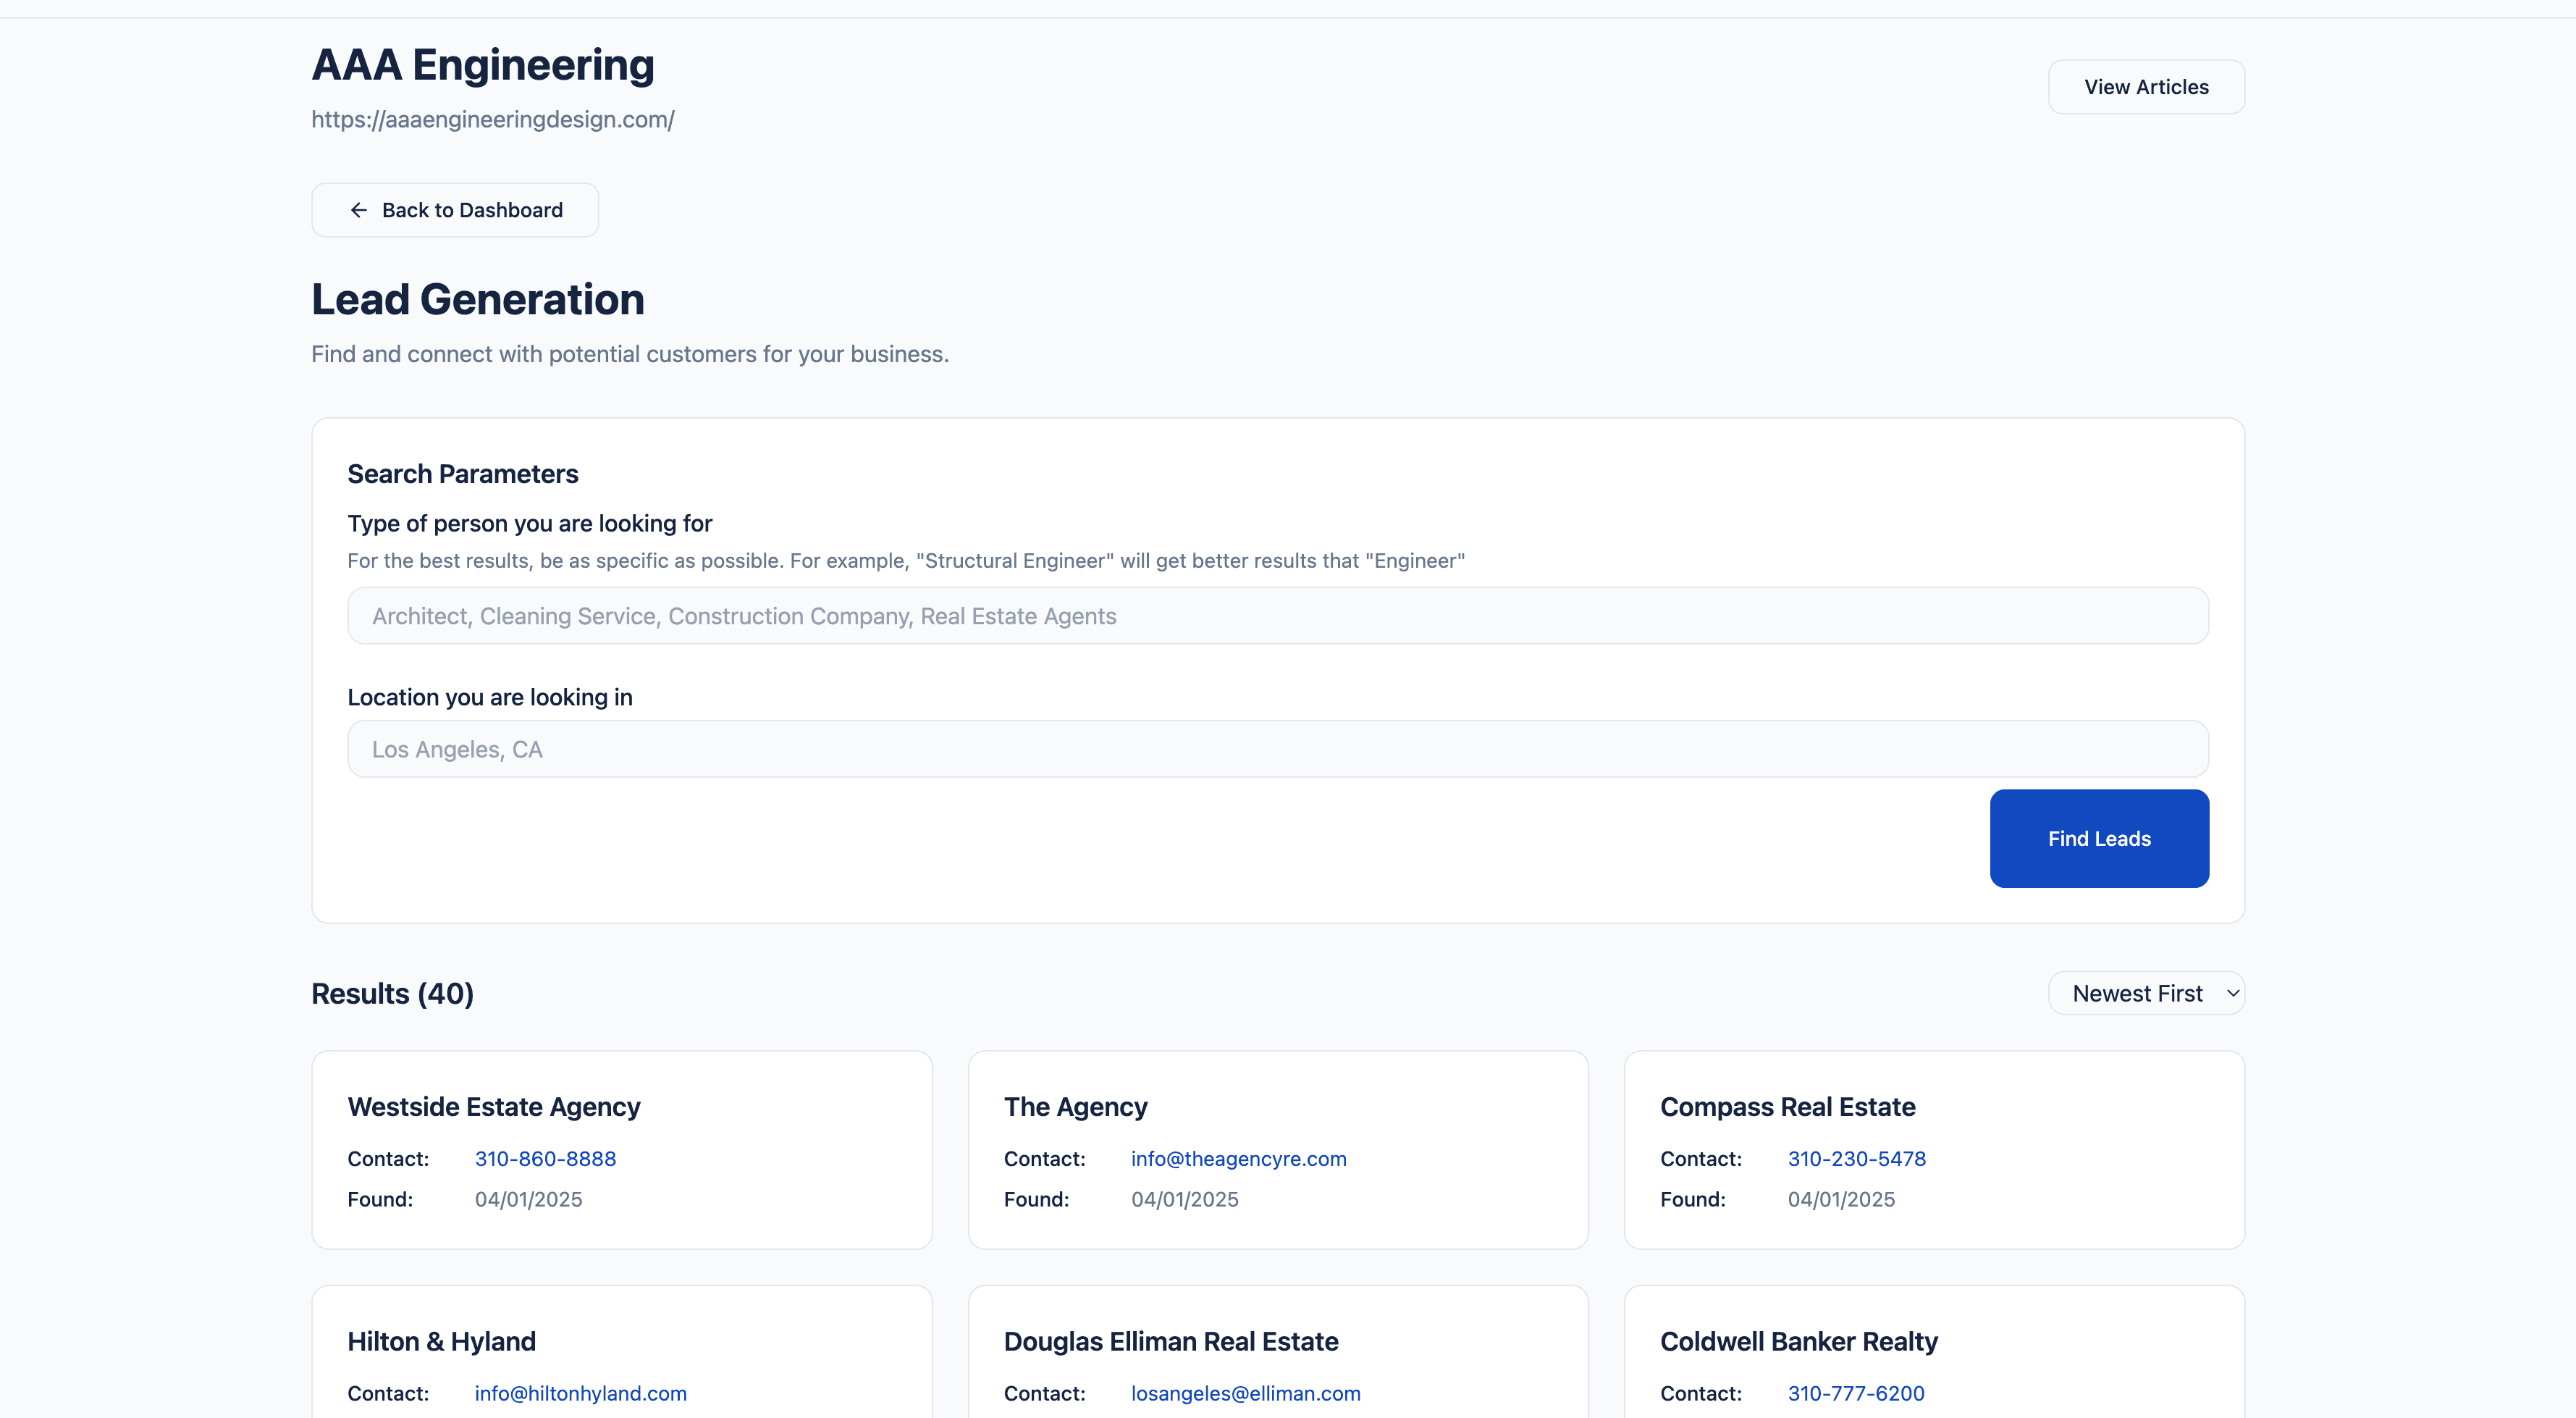The height and width of the screenshot is (1418, 2576).
Task: Go back to Dashboard
Action: 455,210
